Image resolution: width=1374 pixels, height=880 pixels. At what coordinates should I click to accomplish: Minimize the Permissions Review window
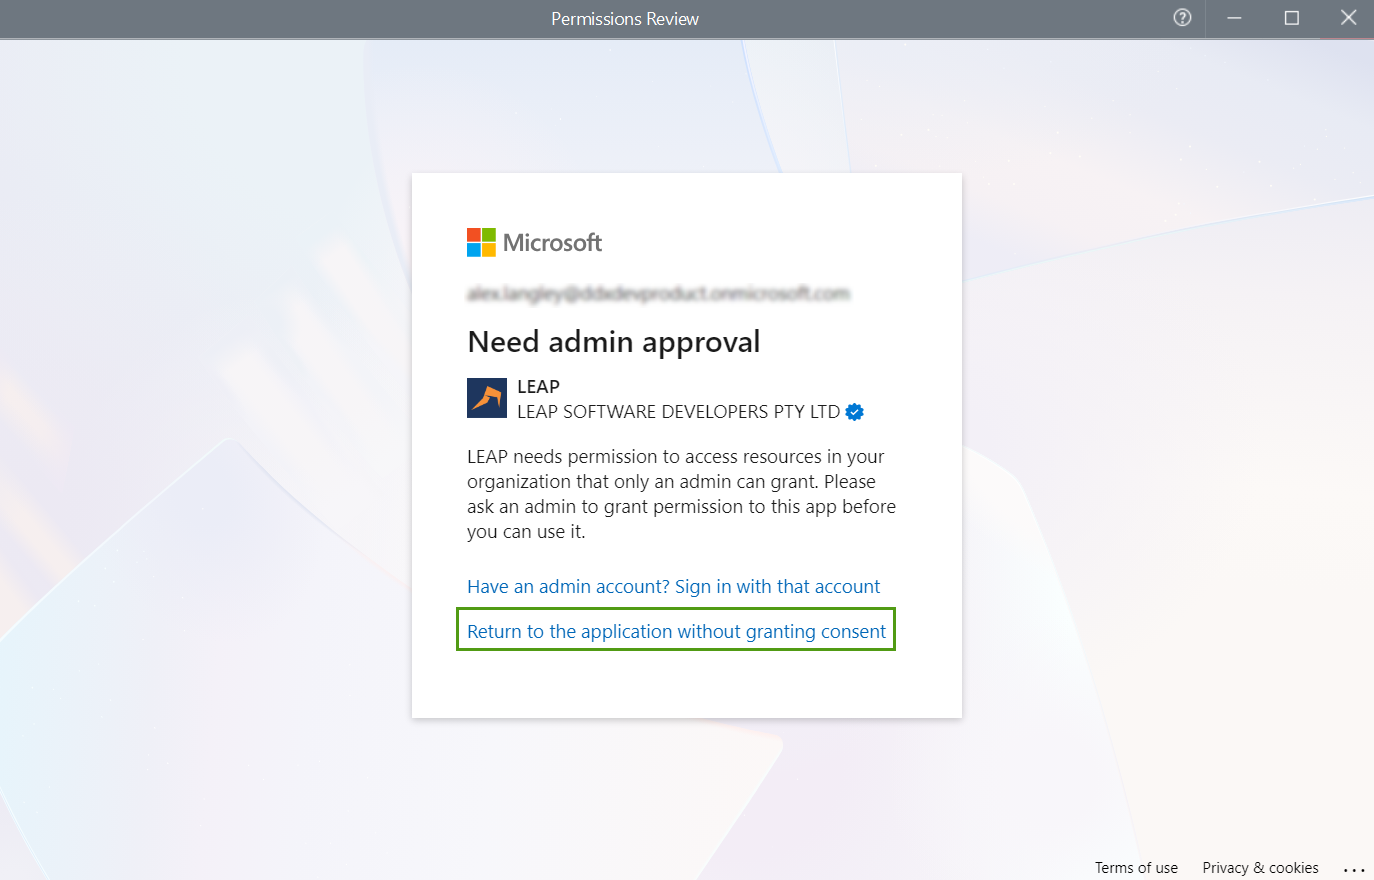[1234, 18]
